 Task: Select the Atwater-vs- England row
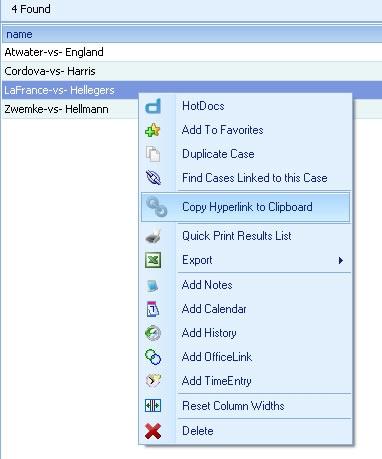192,52
